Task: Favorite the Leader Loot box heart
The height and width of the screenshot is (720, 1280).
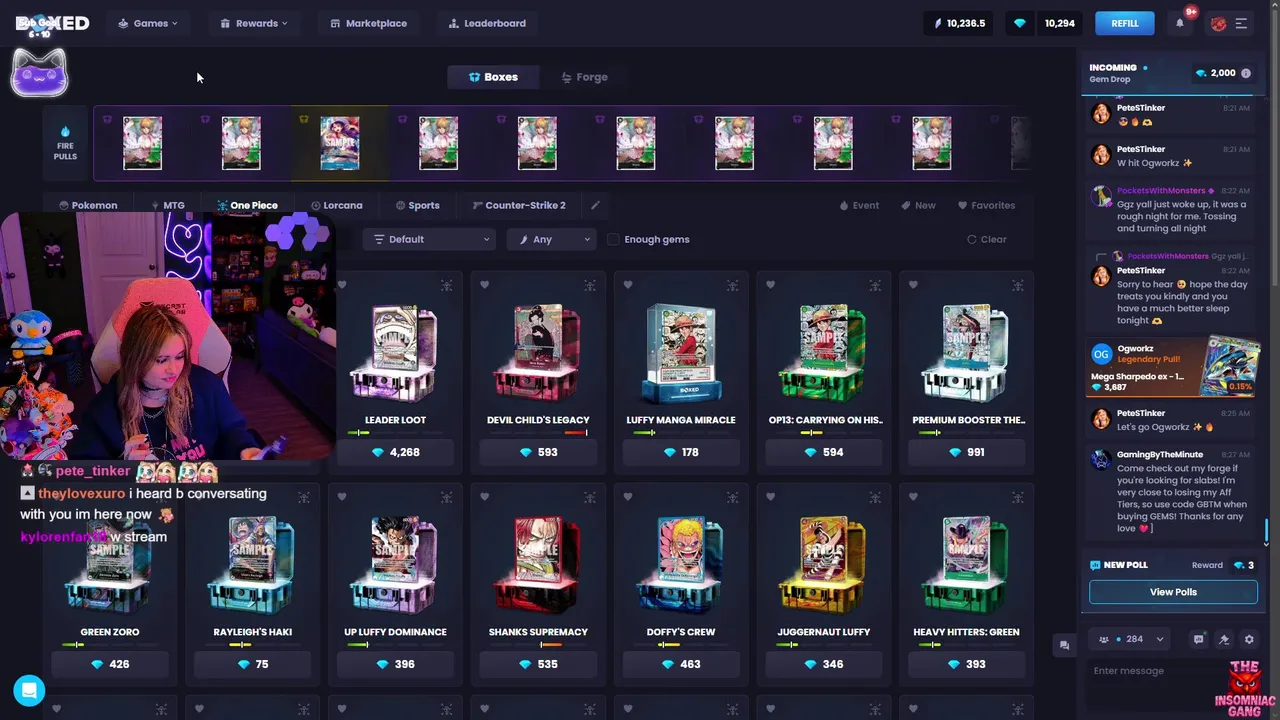Action: coord(342,285)
